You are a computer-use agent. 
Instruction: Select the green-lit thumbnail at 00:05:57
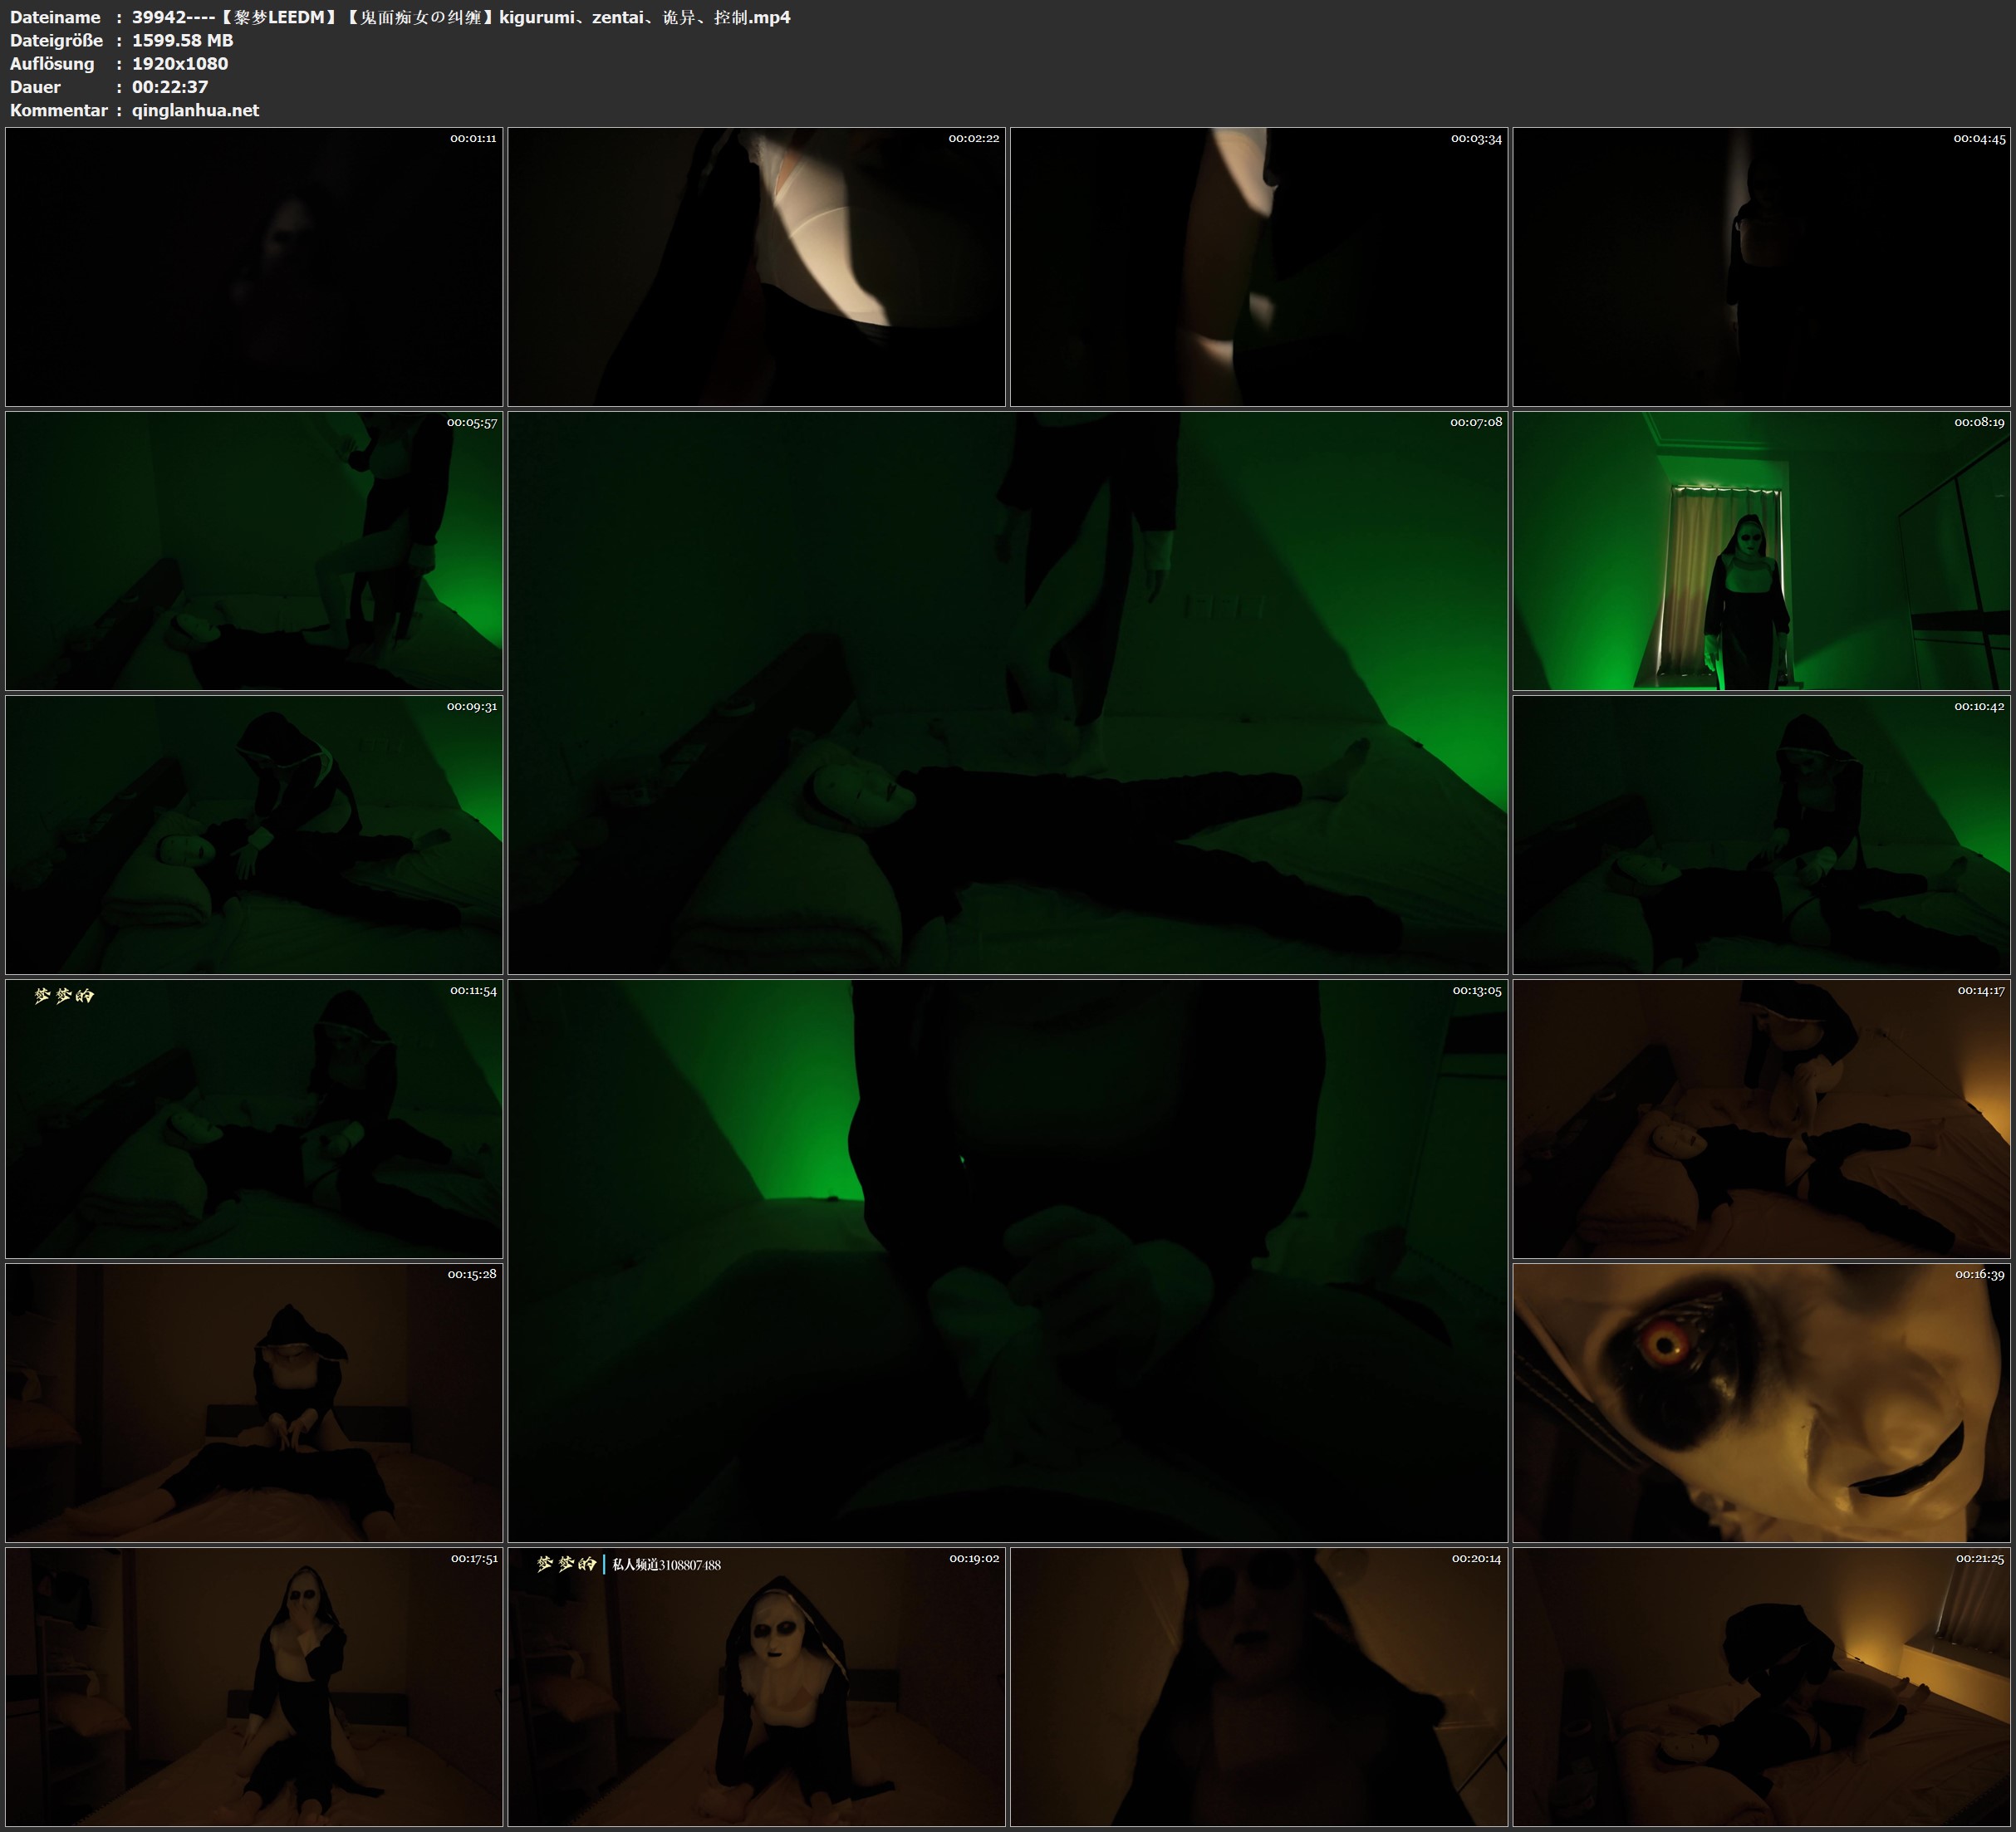pyautogui.click(x=254, y=550)
